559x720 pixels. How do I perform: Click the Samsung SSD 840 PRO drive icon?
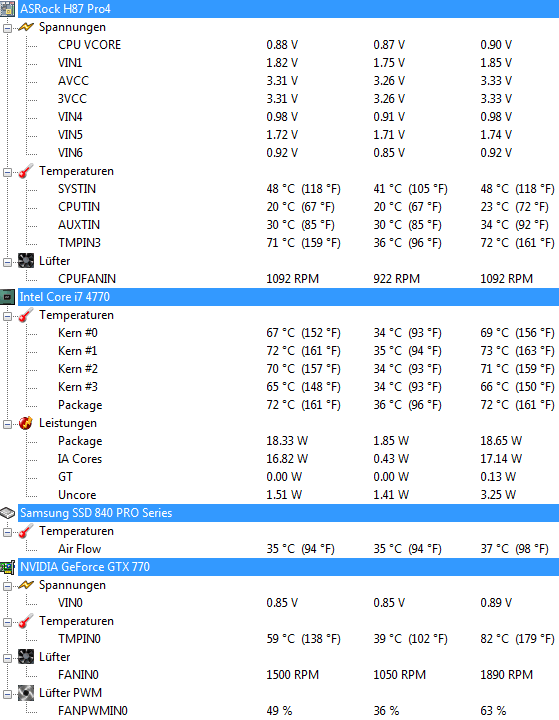7,513
